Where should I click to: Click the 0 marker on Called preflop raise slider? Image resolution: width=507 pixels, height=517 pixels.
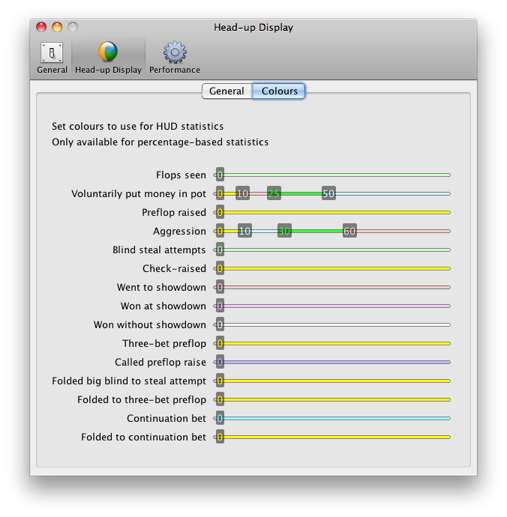coord(220,362)
